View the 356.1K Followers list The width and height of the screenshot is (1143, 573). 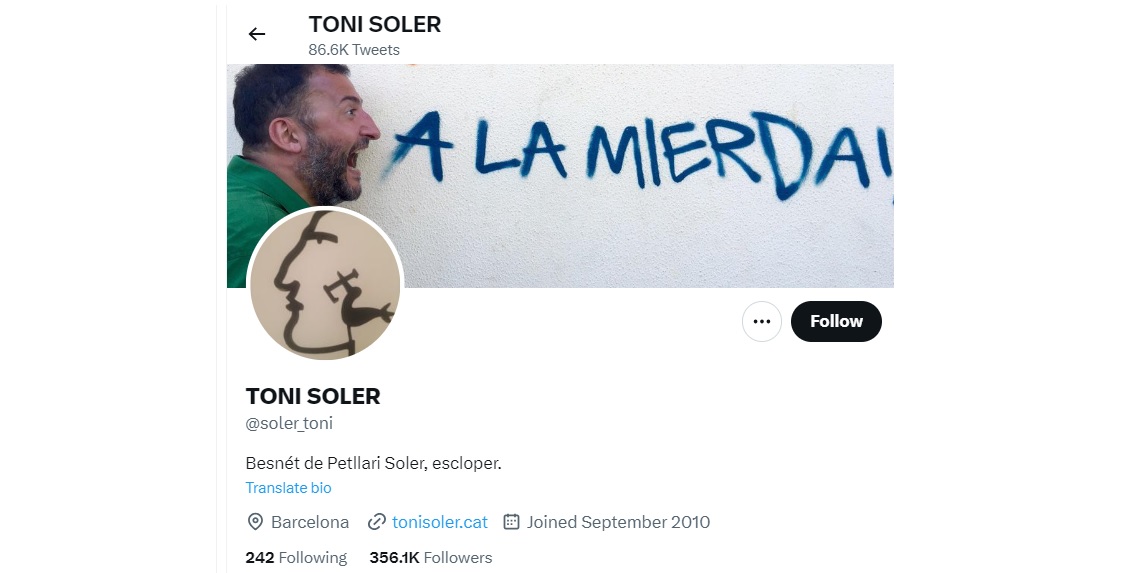click(x=431, y=557)
